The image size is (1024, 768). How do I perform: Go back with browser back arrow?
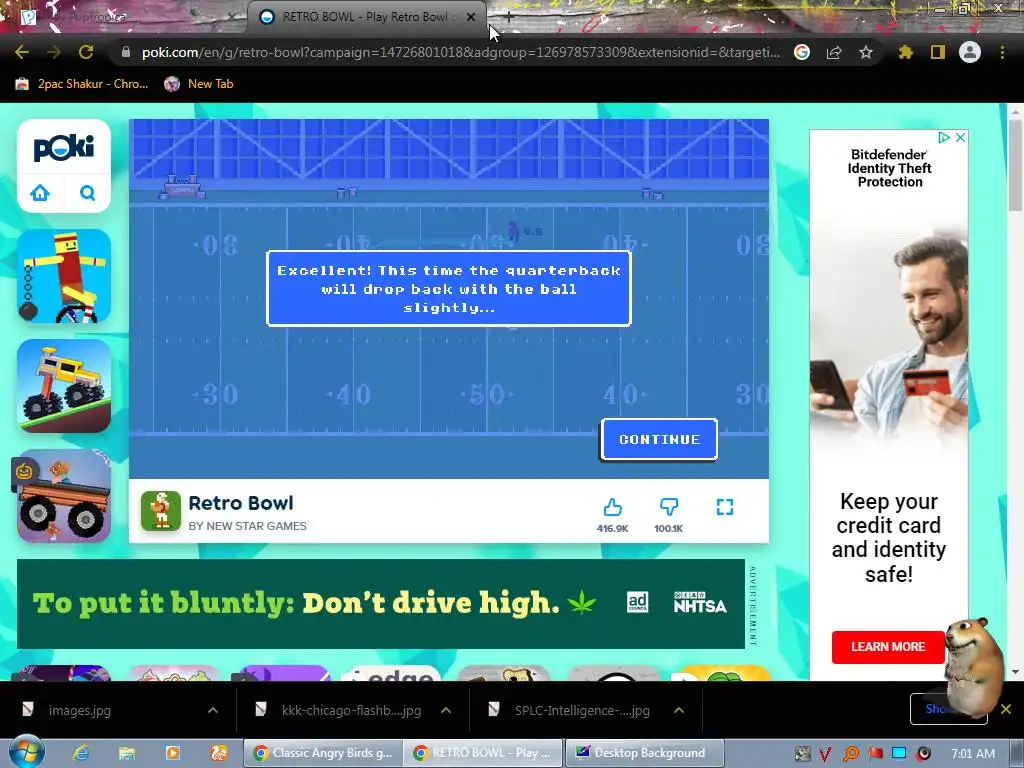click(22, 52)
